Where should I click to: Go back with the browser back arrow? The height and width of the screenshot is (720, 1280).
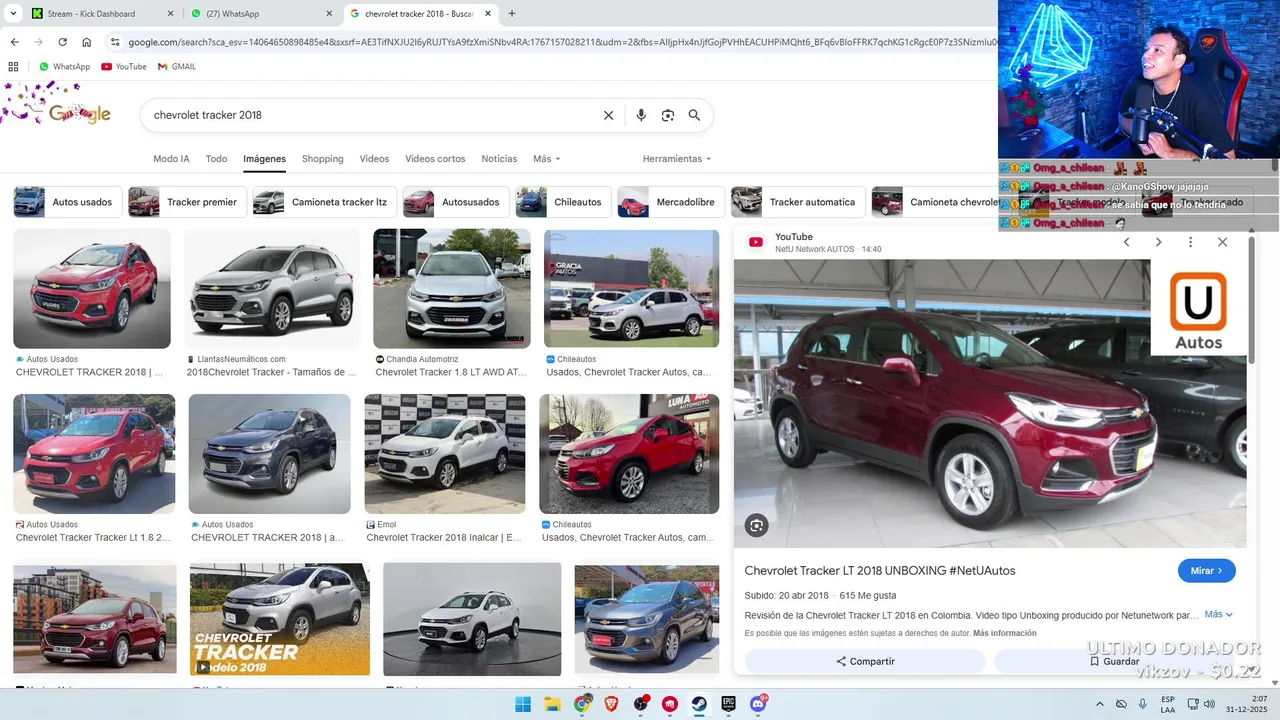click(14, 42)
